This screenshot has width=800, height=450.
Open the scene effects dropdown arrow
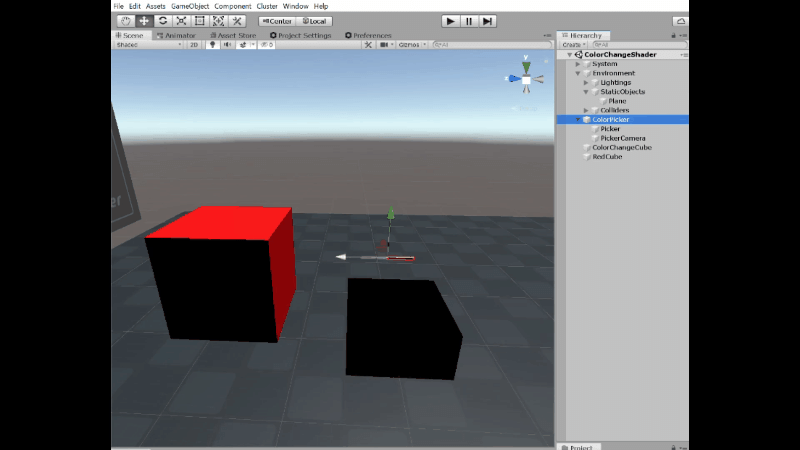click(253, 45)
